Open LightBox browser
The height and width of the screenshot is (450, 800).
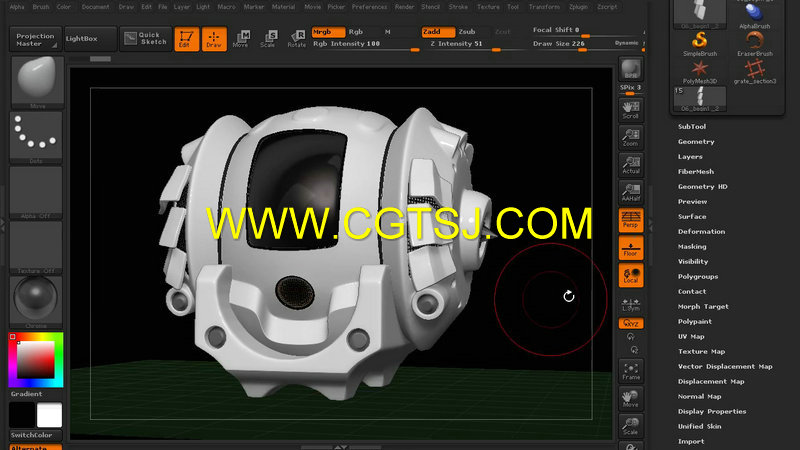[90, 39]
